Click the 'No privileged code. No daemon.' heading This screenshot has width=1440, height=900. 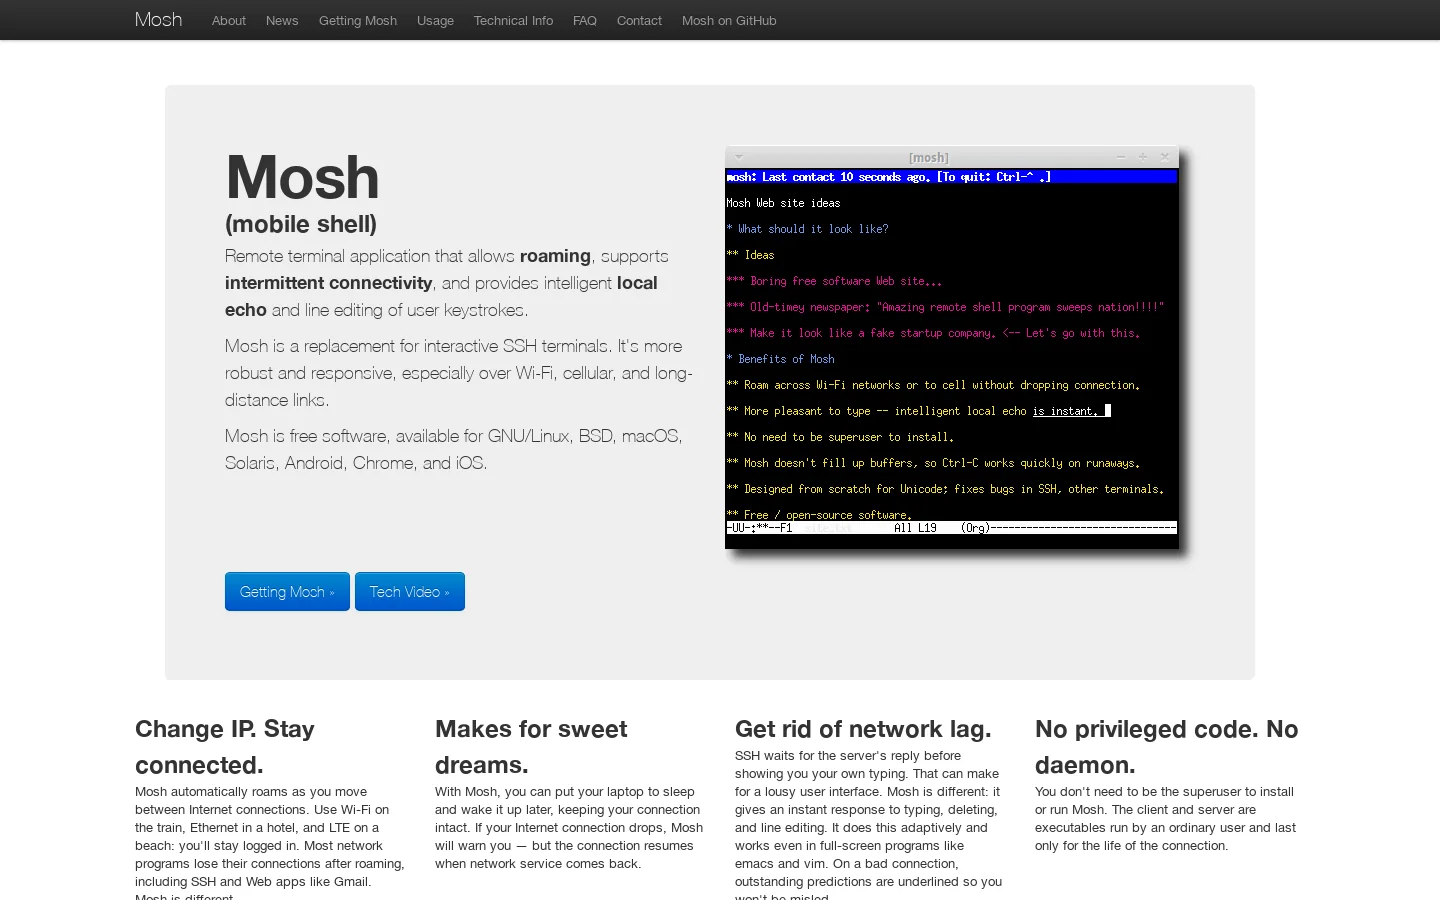pos(1166,747)
